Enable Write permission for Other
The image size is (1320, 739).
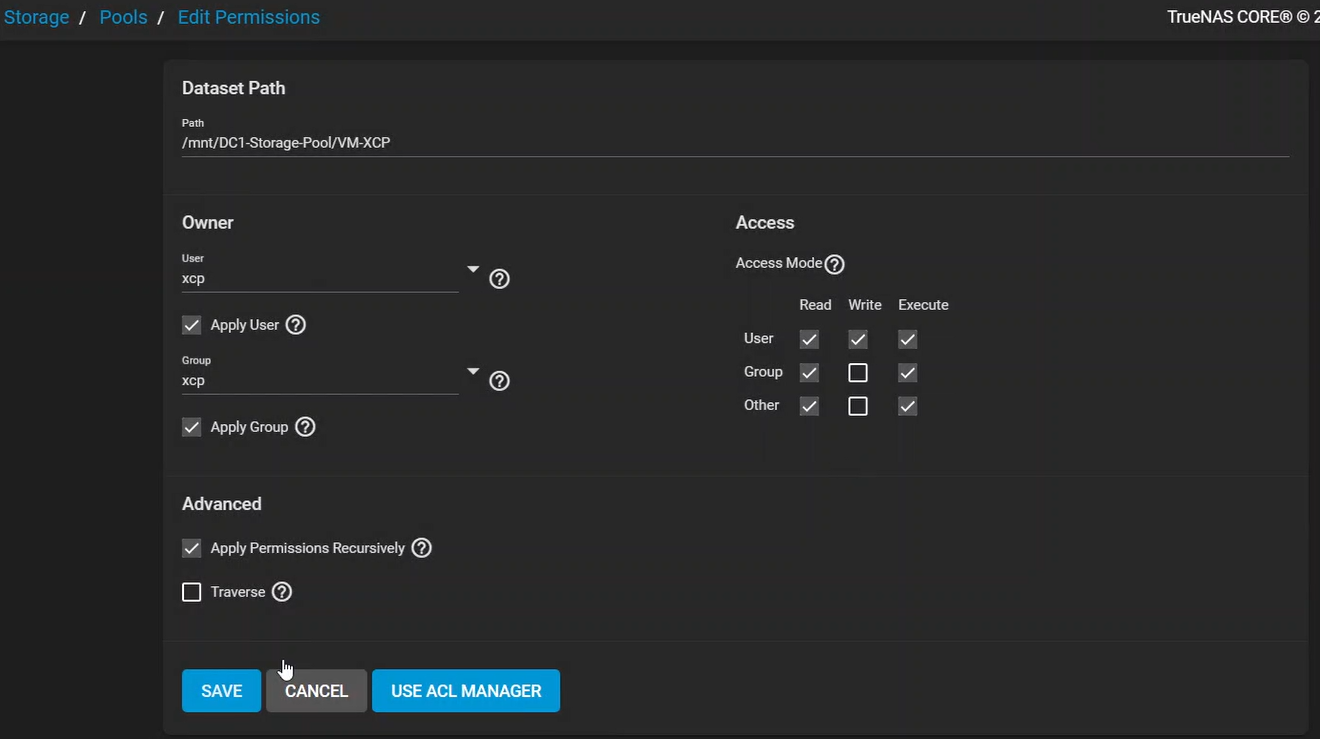(x=858, y=406)
